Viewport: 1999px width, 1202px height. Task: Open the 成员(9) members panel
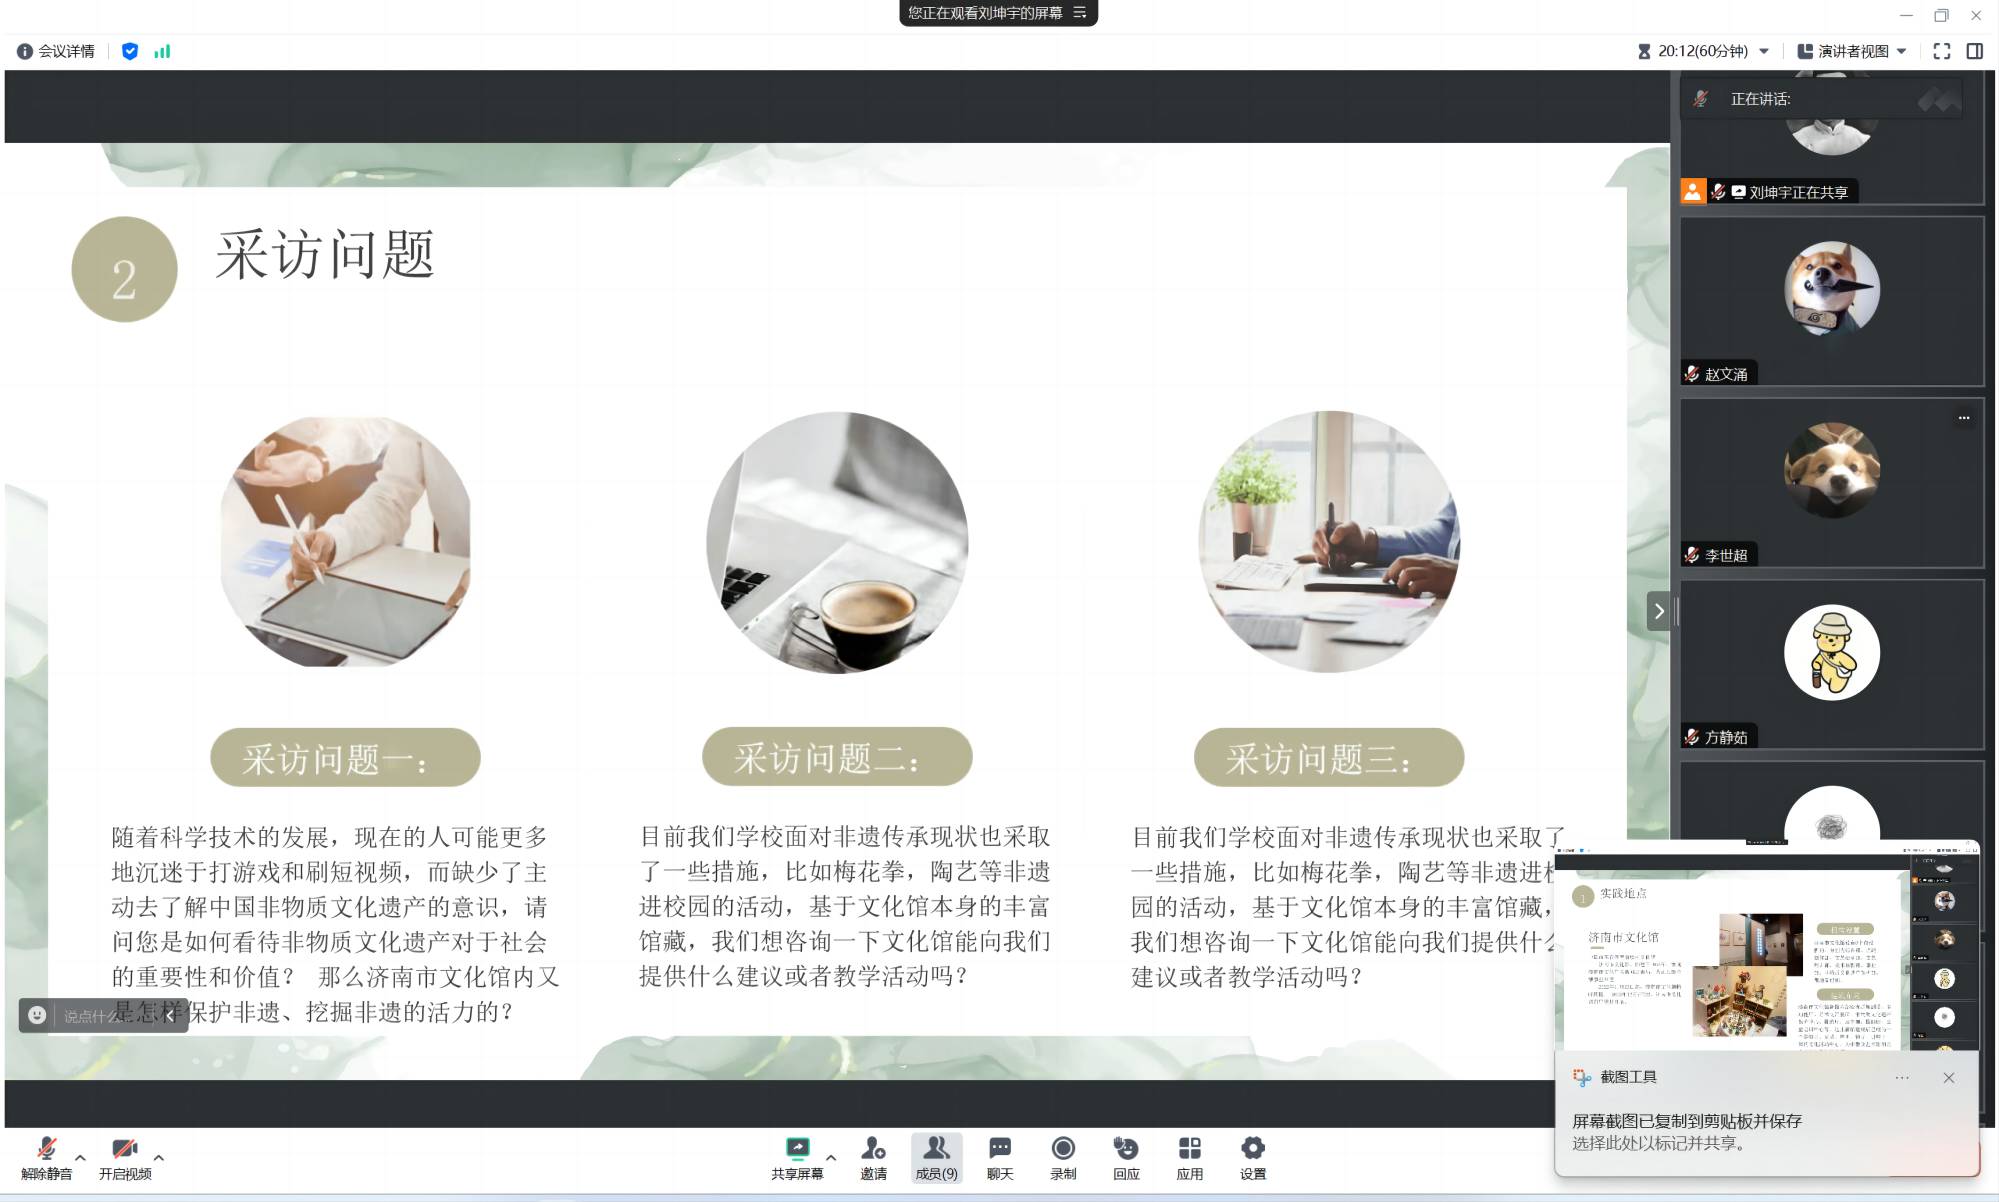pos(936,1157)
